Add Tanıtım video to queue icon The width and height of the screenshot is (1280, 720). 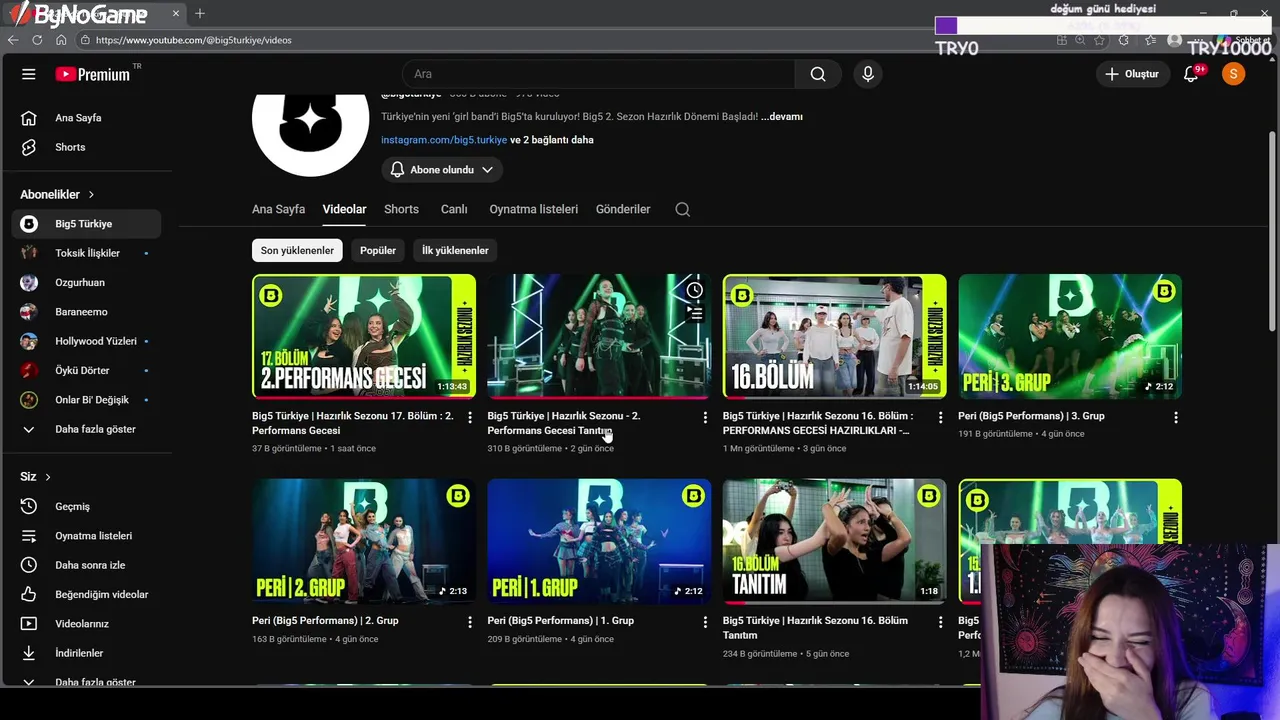coord(695,313)
